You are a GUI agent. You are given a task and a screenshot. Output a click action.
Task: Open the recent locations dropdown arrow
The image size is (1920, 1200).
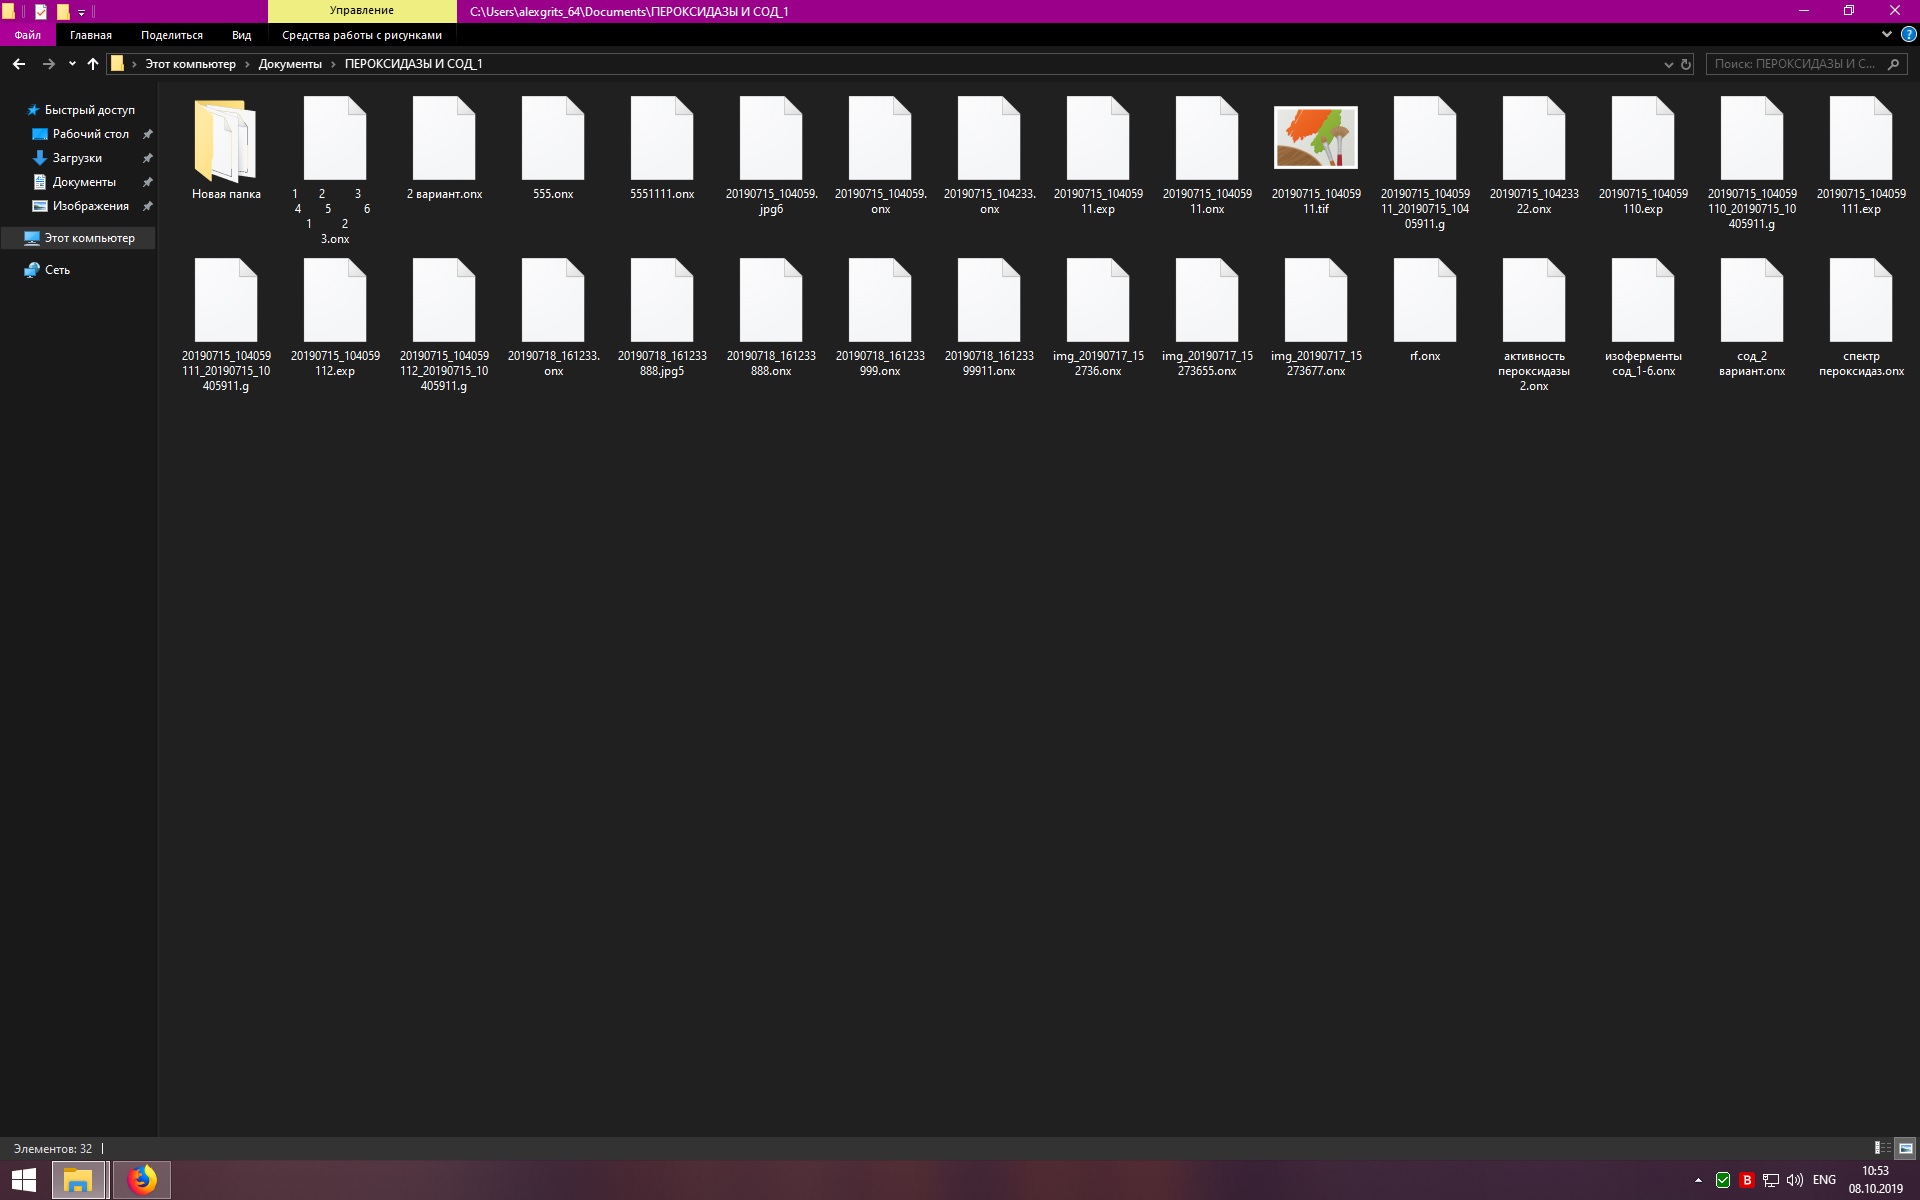click(x=72, y=64)
